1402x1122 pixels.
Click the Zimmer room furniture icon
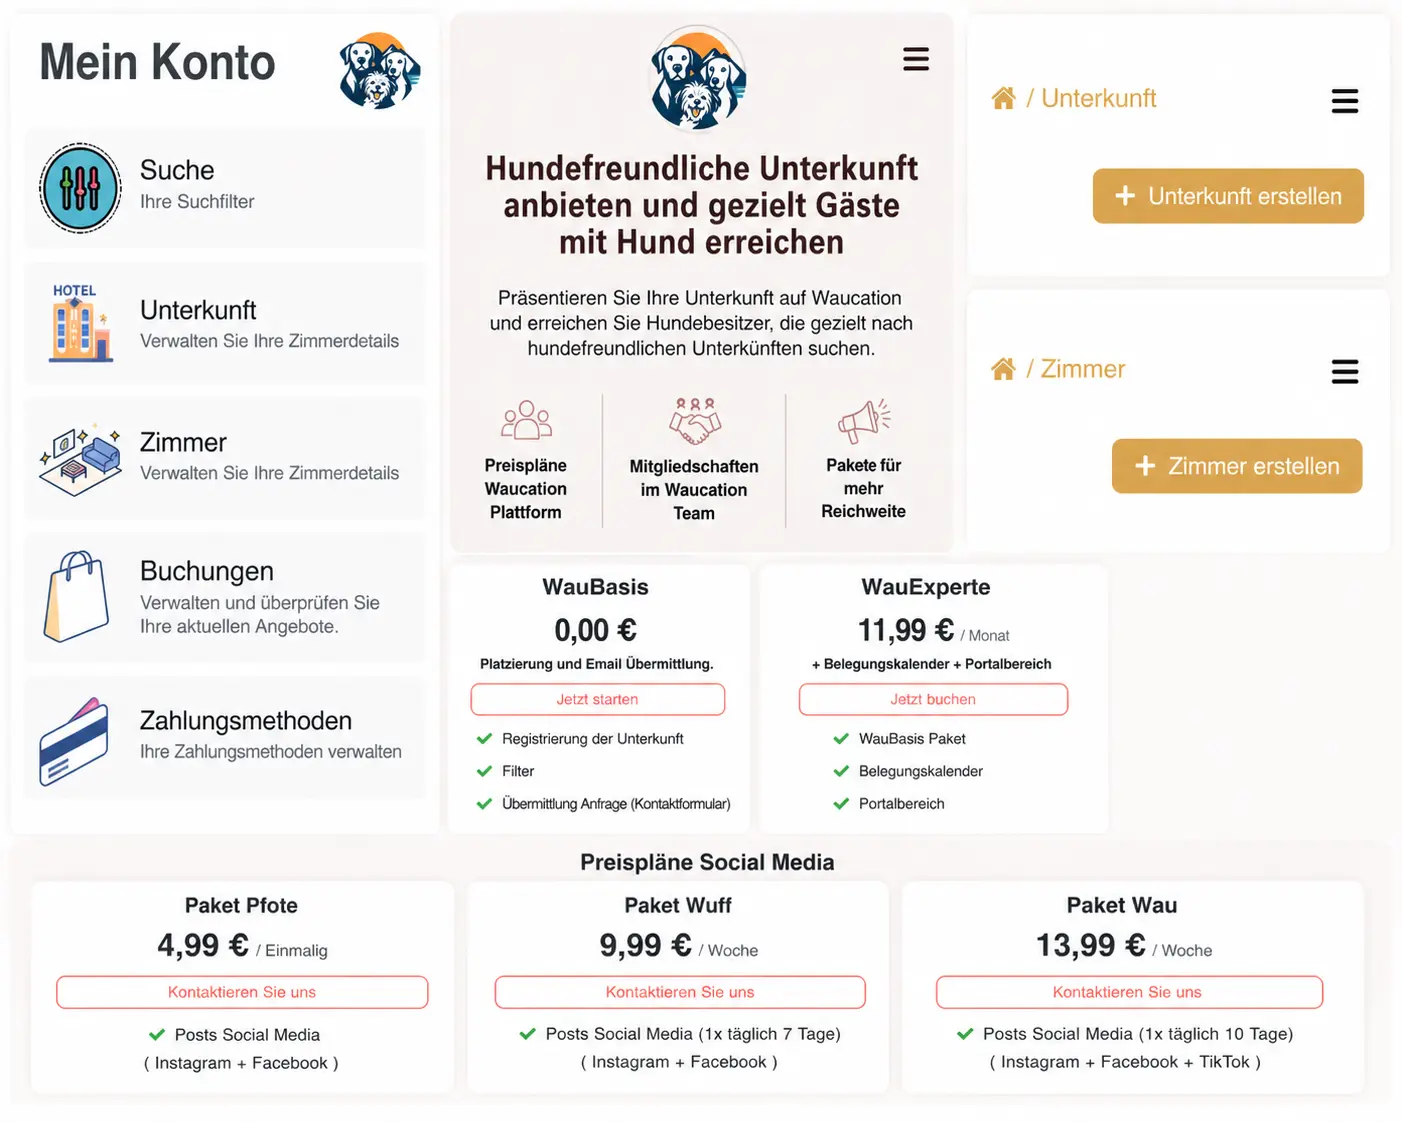80,458
